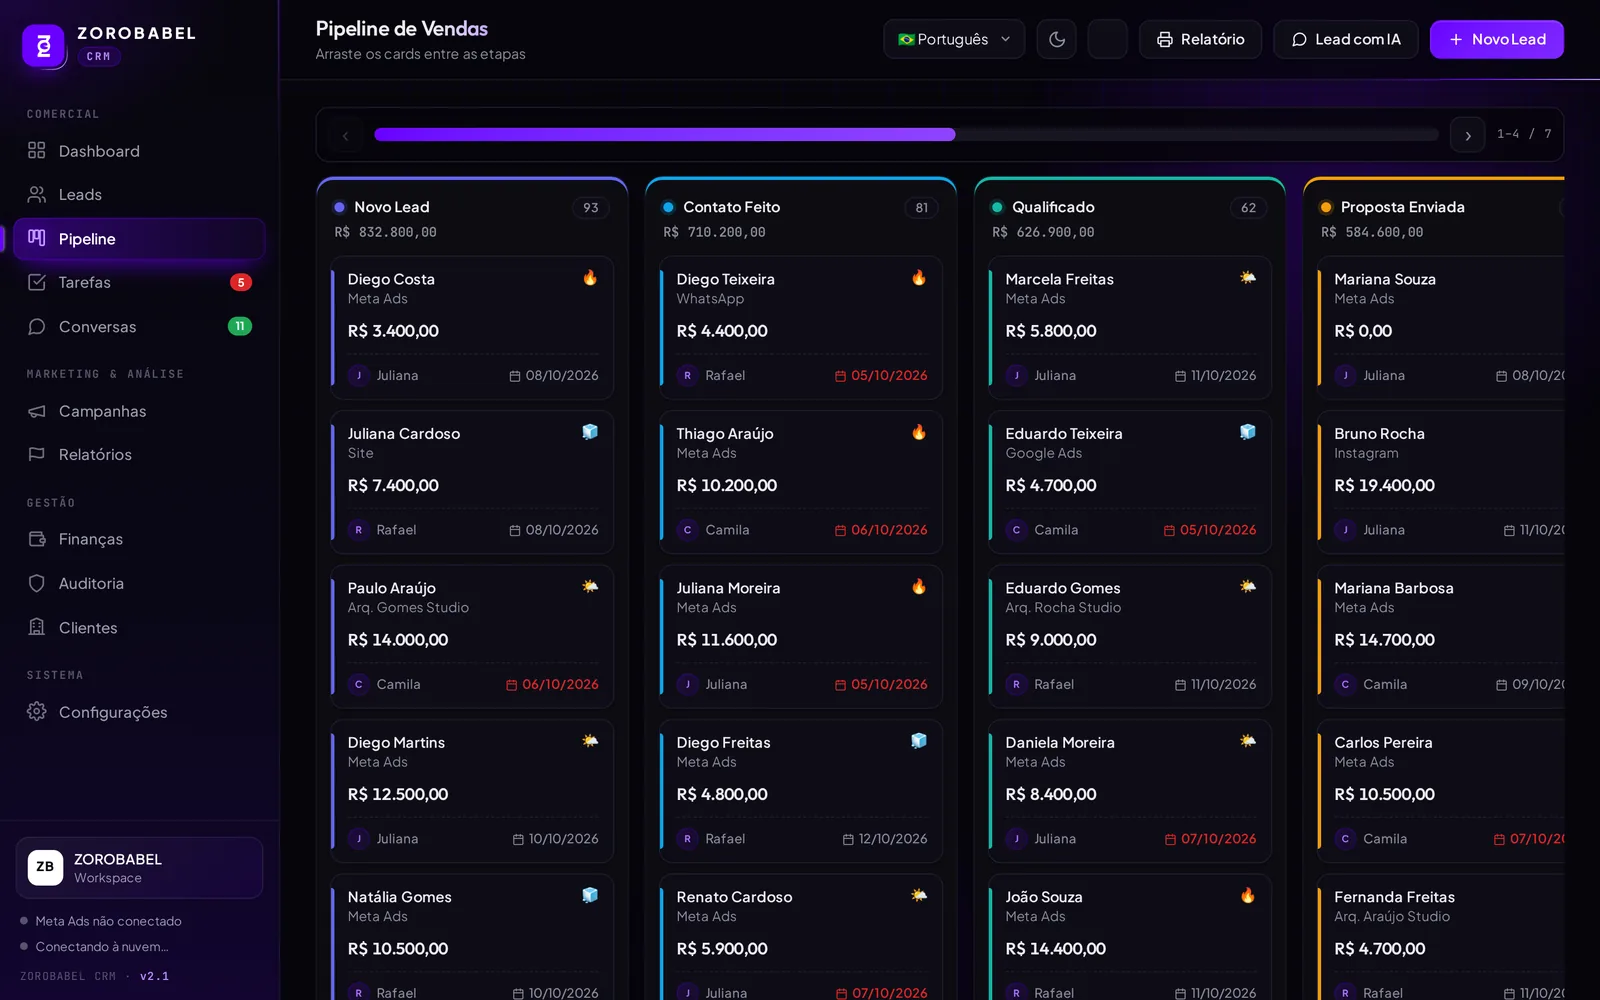The image size is (1600, 1000).
Task: Click the red 5 badge on Tarefas
Action: click(x=241, y=282)
